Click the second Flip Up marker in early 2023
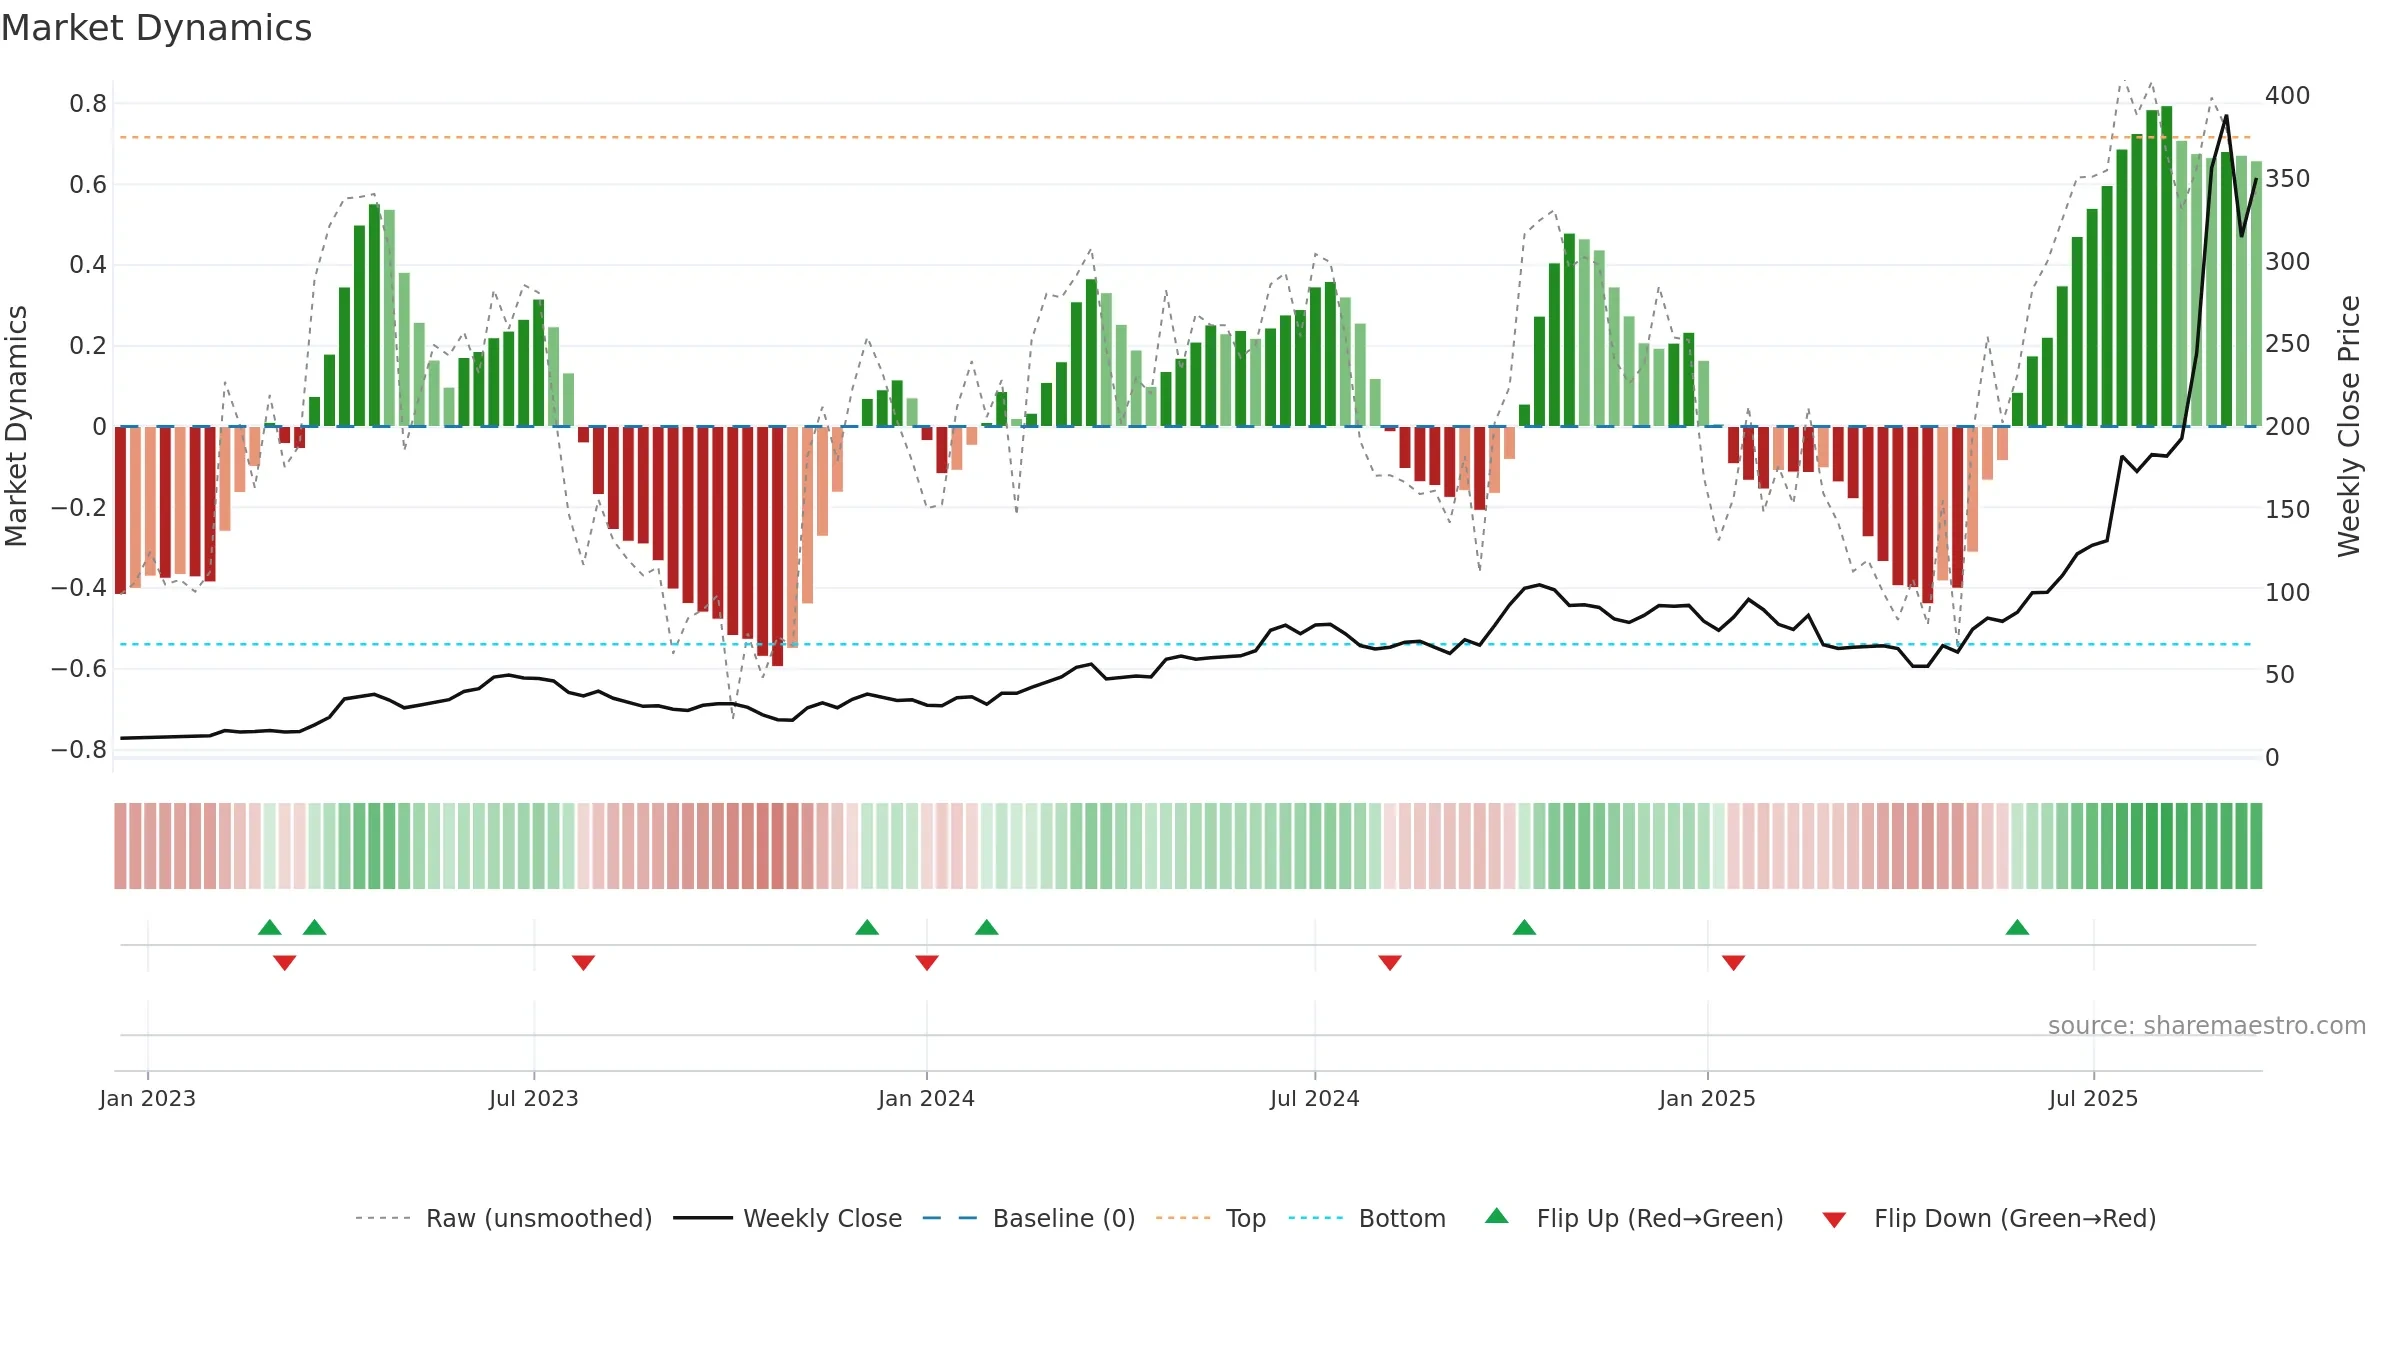Image resolution: width=2400 pixels, height=1350 pixels. [x=315, y=927]
